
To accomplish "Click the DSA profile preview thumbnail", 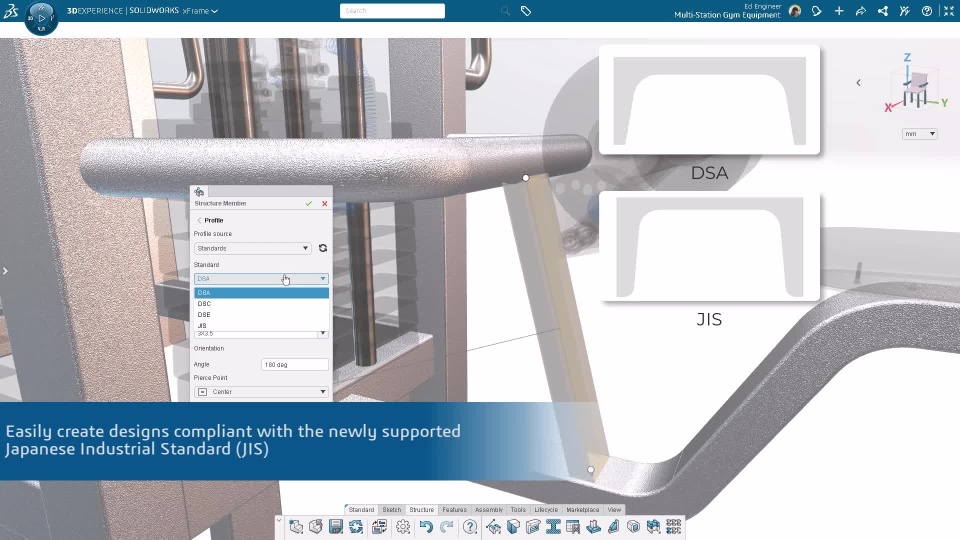I will (x=709, y=100).
